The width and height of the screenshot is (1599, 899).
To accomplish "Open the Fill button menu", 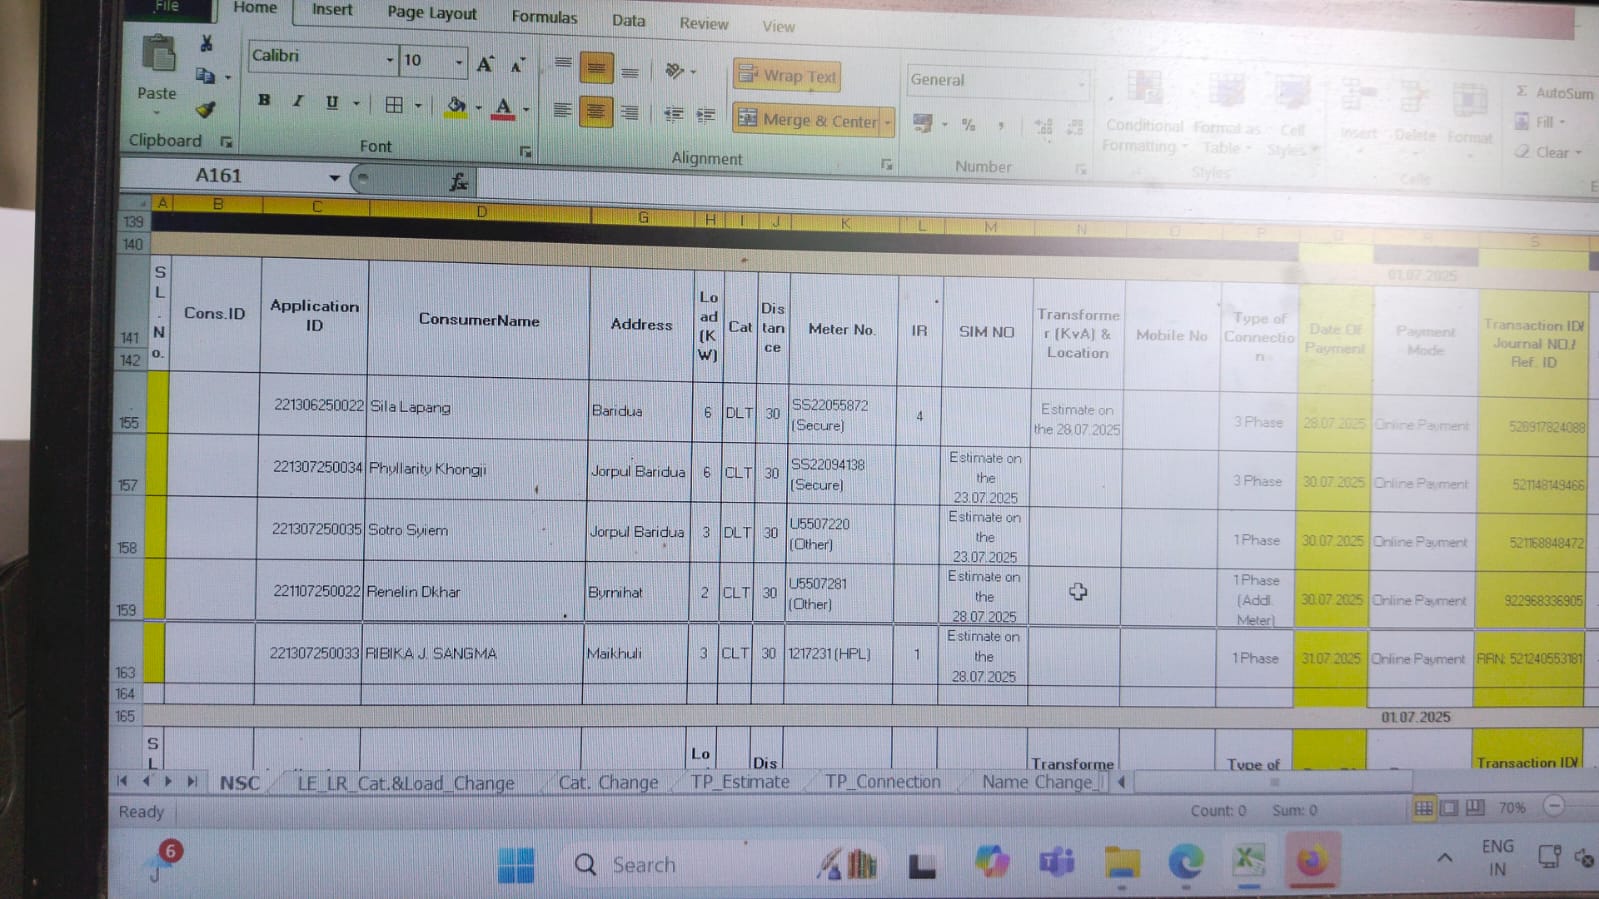I will click(1540, 122).
